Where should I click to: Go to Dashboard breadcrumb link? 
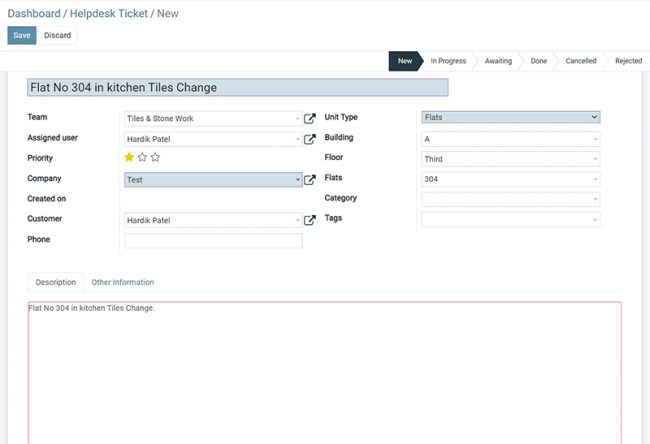click(35, 12)
